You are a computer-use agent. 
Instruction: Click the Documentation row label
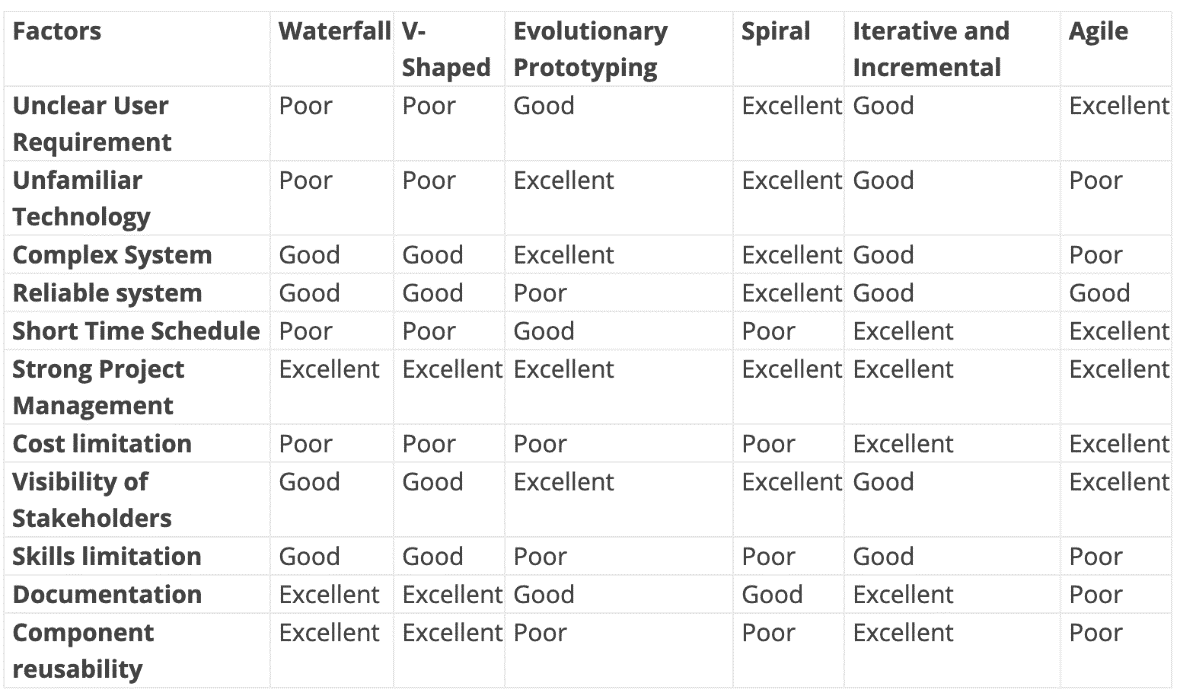[x=107, y=594]
